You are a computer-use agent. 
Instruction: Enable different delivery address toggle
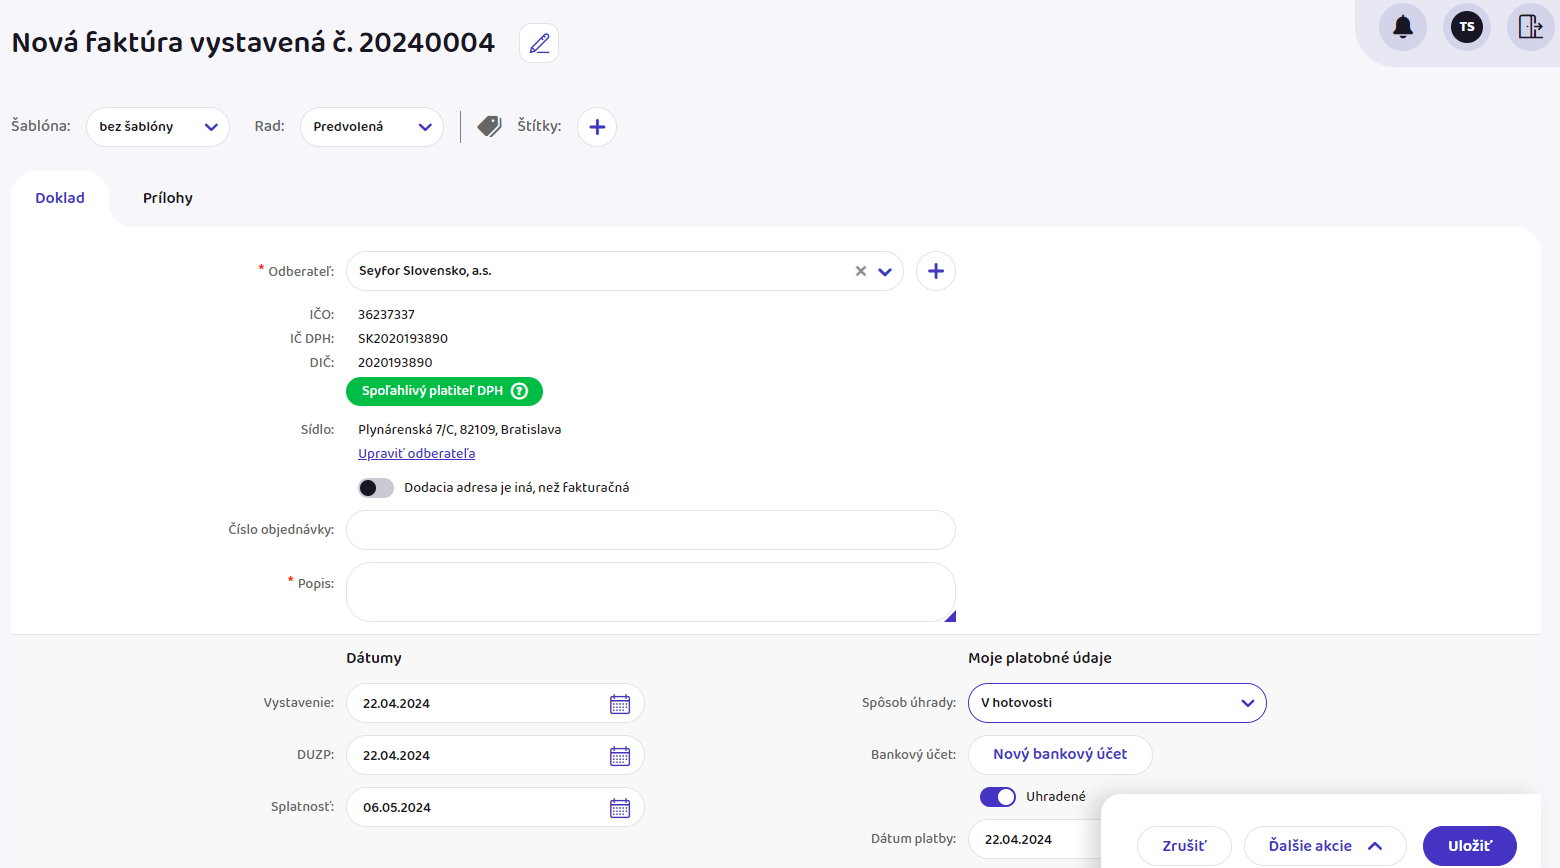click(x=376, y=488)
